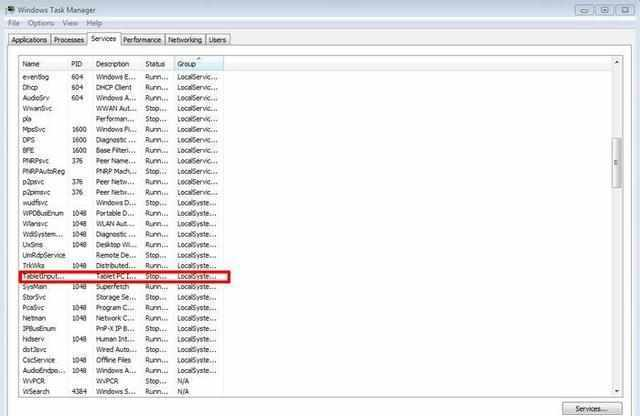Select the DPS service row
The image size is (640, 416).
pyautogui.click(x=121, y=140)
